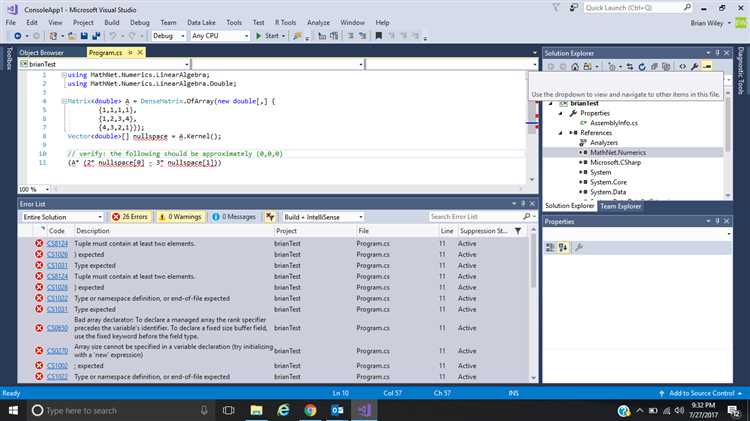Click the Open File folder icon

[x=72, y=36]
